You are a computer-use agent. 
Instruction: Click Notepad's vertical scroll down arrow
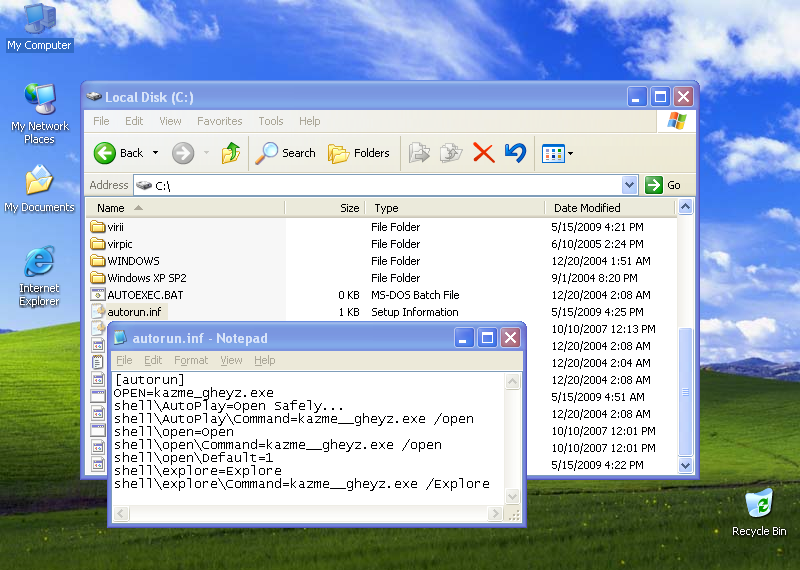513,495
